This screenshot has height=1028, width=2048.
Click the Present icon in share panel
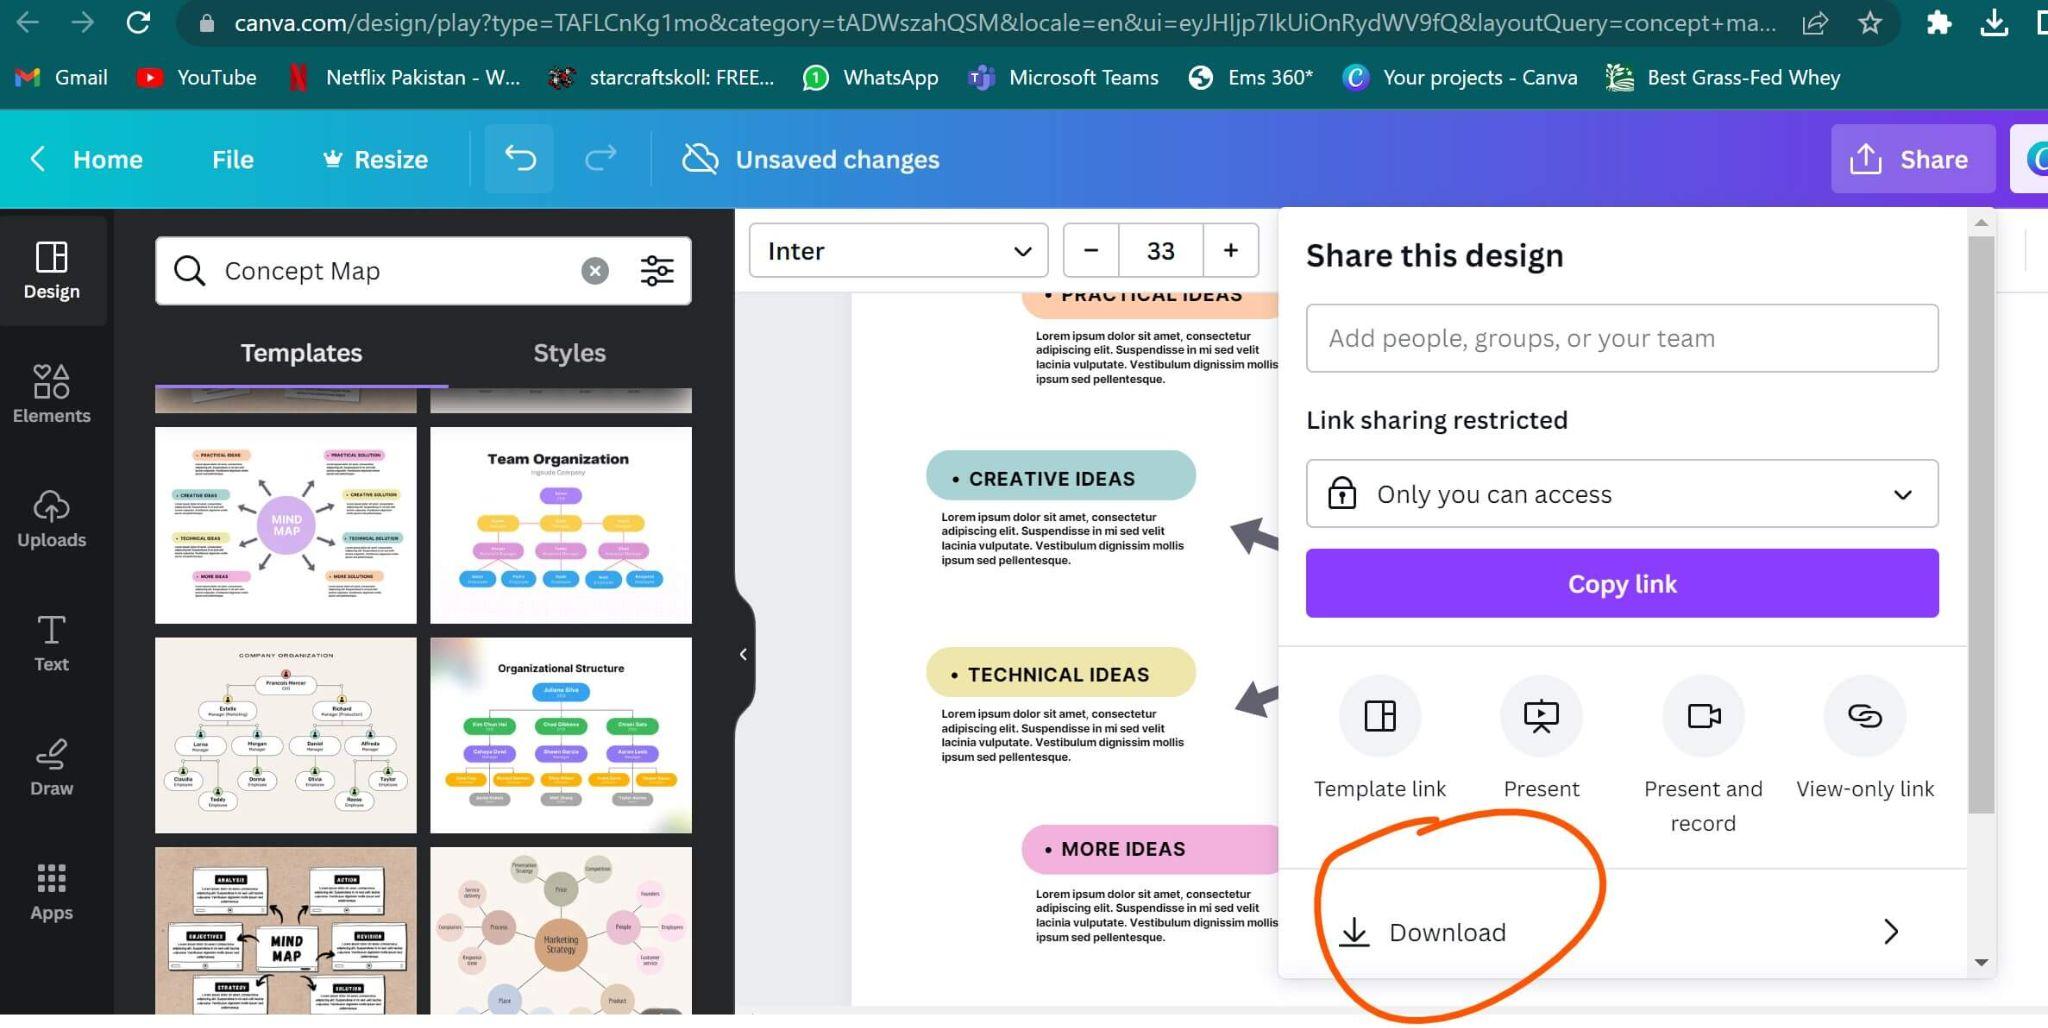click(1540, 716)
